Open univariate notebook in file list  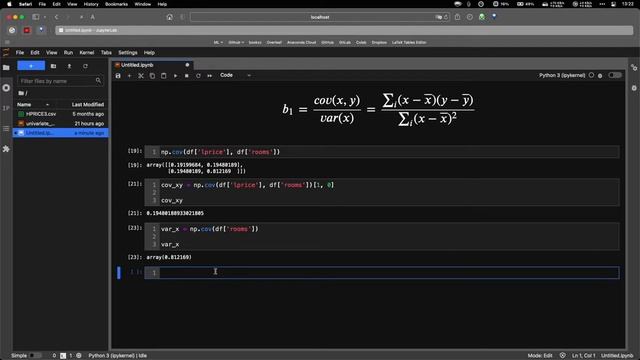coord(60,123)
